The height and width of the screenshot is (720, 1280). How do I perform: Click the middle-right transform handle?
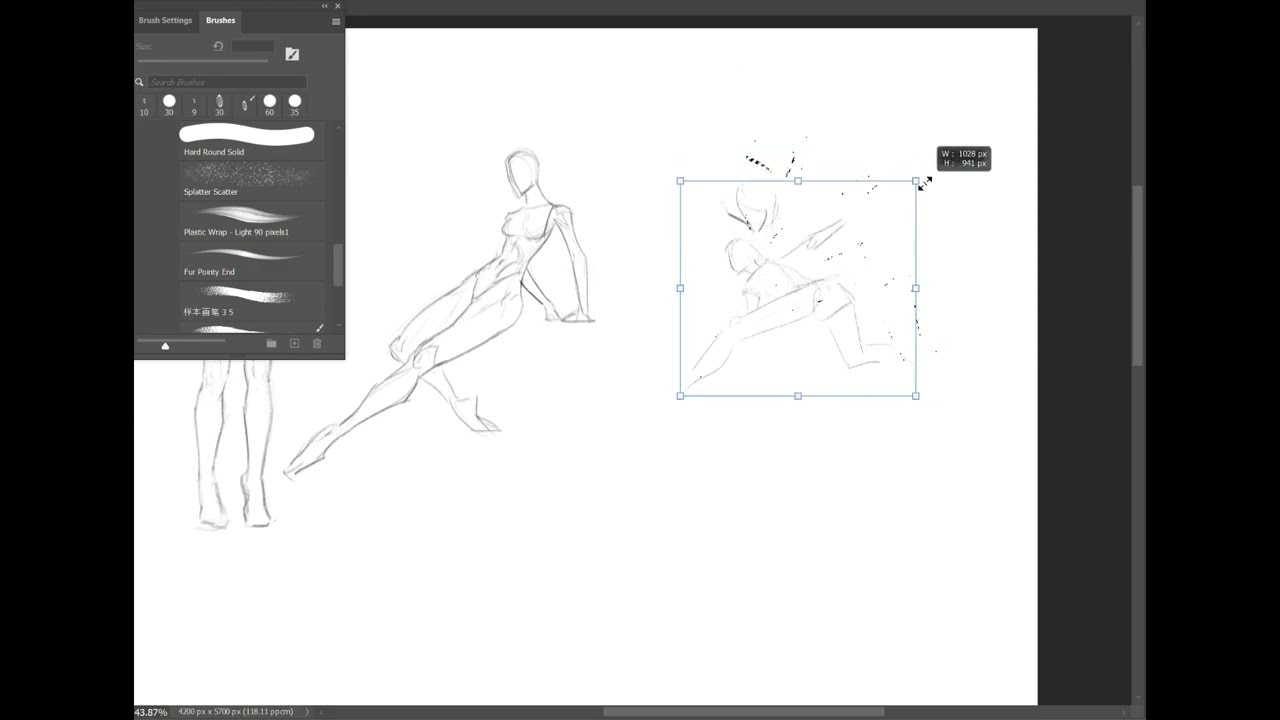click(916, 288)
